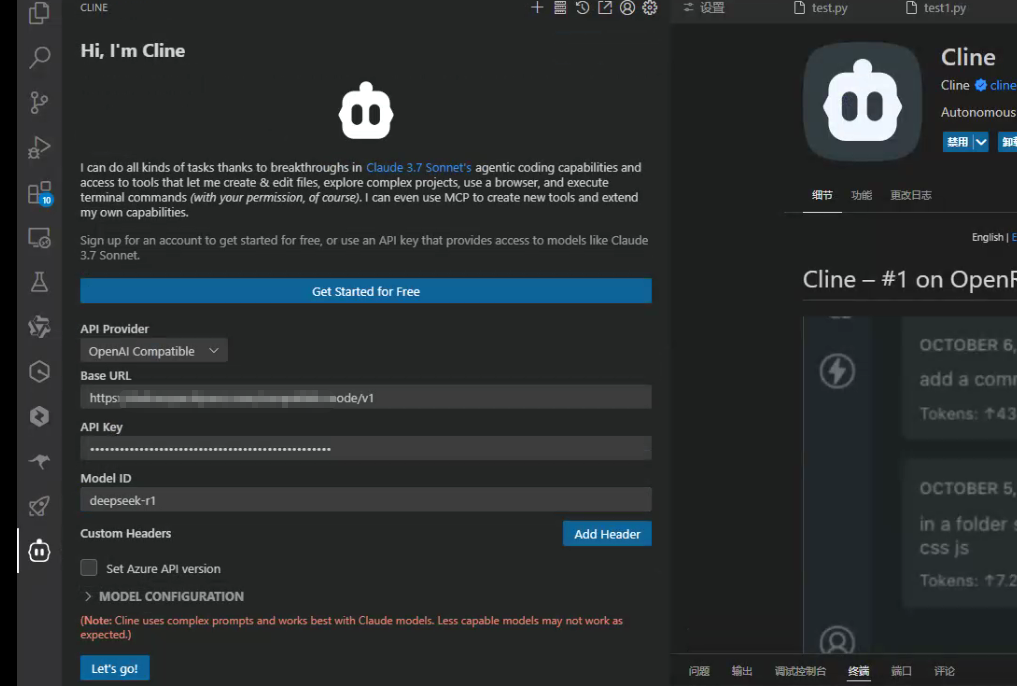This screenshot has height=686, width=1017.
Task: Open the Claude 3.7 Sonnet's link
Action: pos(418,167)
